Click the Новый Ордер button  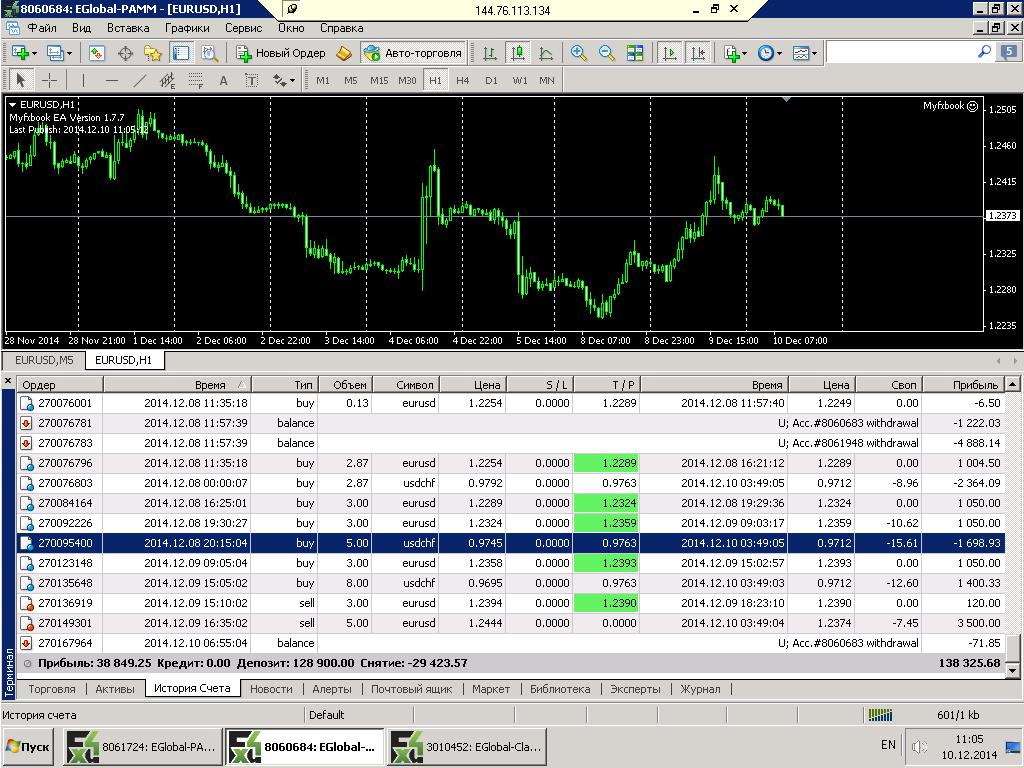coord(280,53)
